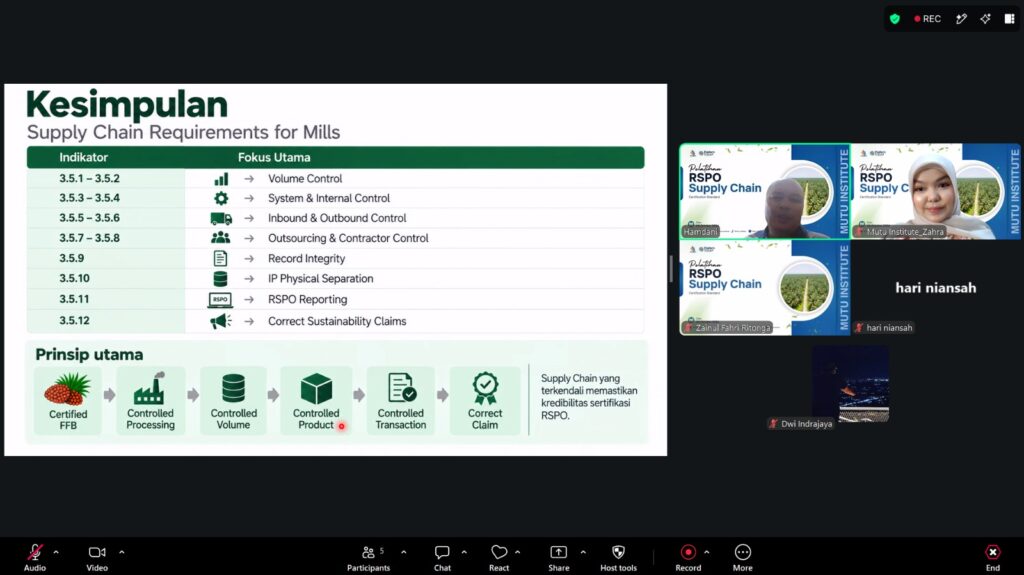Click the Sustainability Claims megaphone icon
1024x575 pixels.
[221, 321]
